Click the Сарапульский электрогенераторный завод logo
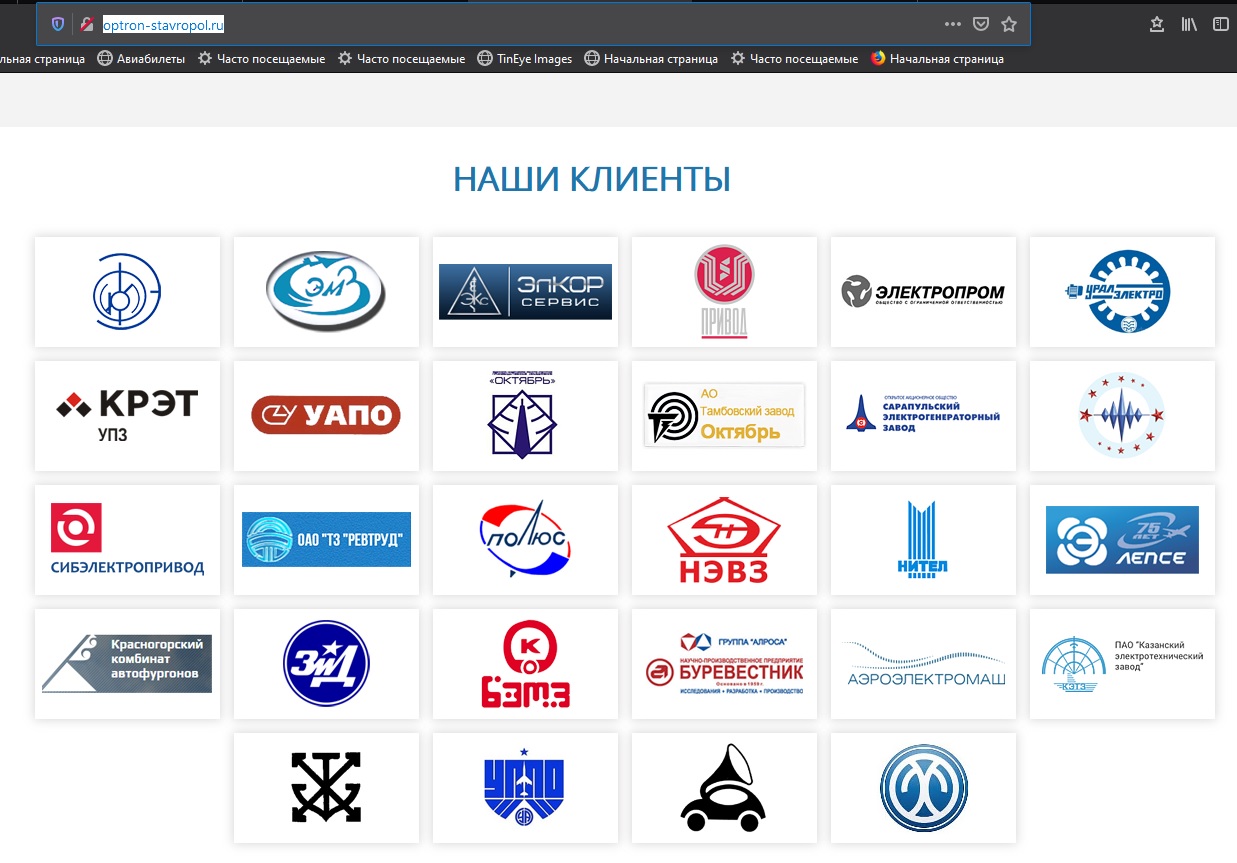This screenshot has width=1237, height=863. click(x=923, y=416)
